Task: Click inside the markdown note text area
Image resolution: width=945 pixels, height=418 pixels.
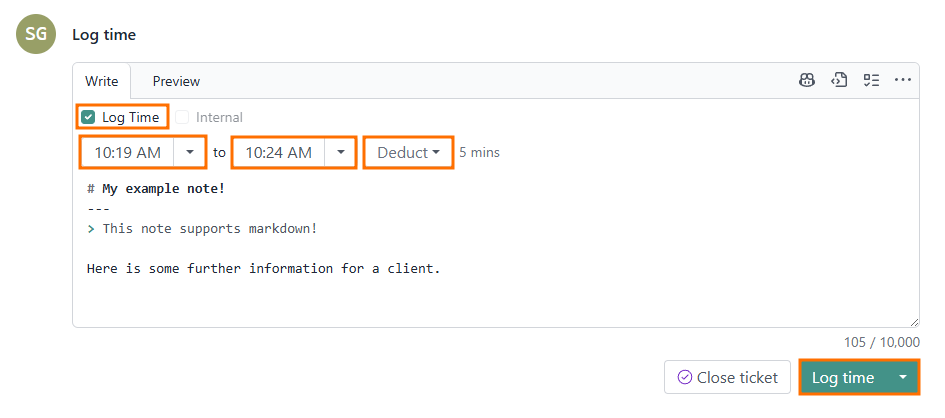Action: coord(495,290)
